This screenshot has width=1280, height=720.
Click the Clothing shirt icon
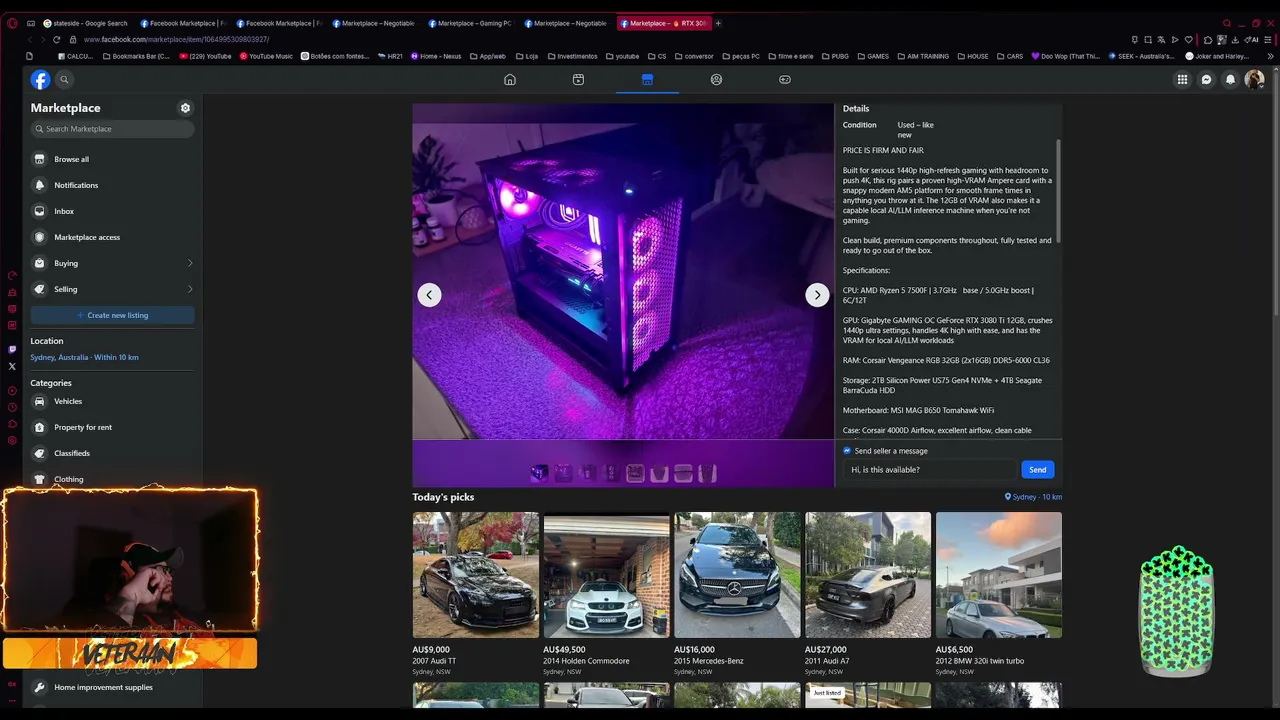click(x=40, y=479)
